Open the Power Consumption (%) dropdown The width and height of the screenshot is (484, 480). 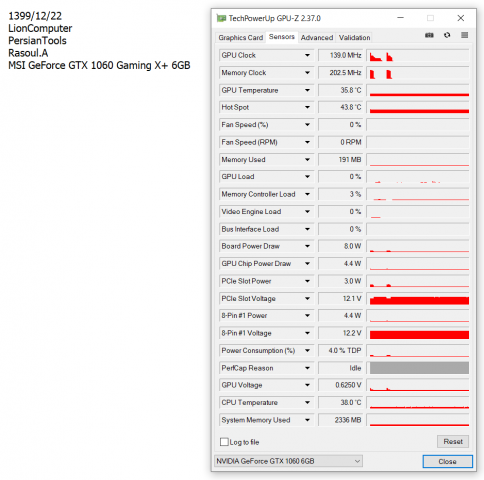pos(307,350)
